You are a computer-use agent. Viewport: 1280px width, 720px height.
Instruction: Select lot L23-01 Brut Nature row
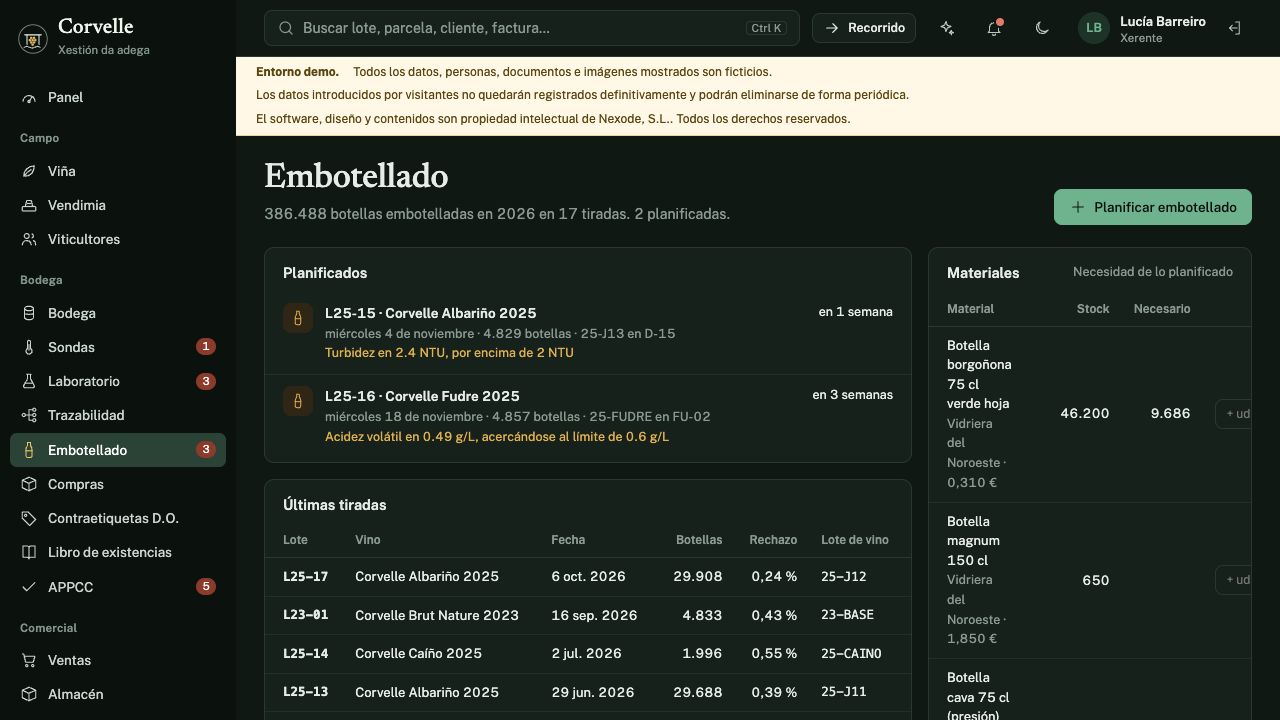tap(588, 615)
